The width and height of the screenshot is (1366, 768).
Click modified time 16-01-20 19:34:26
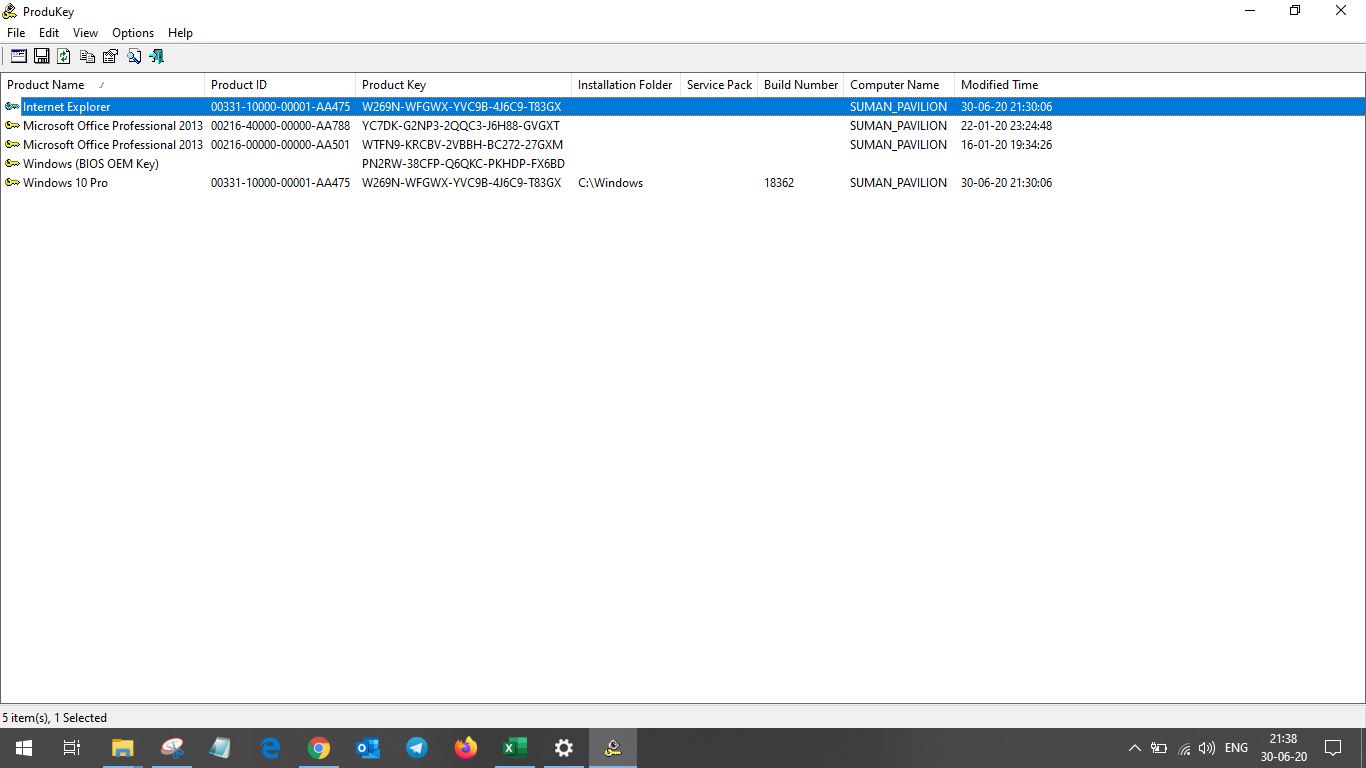click(1006, 145)
